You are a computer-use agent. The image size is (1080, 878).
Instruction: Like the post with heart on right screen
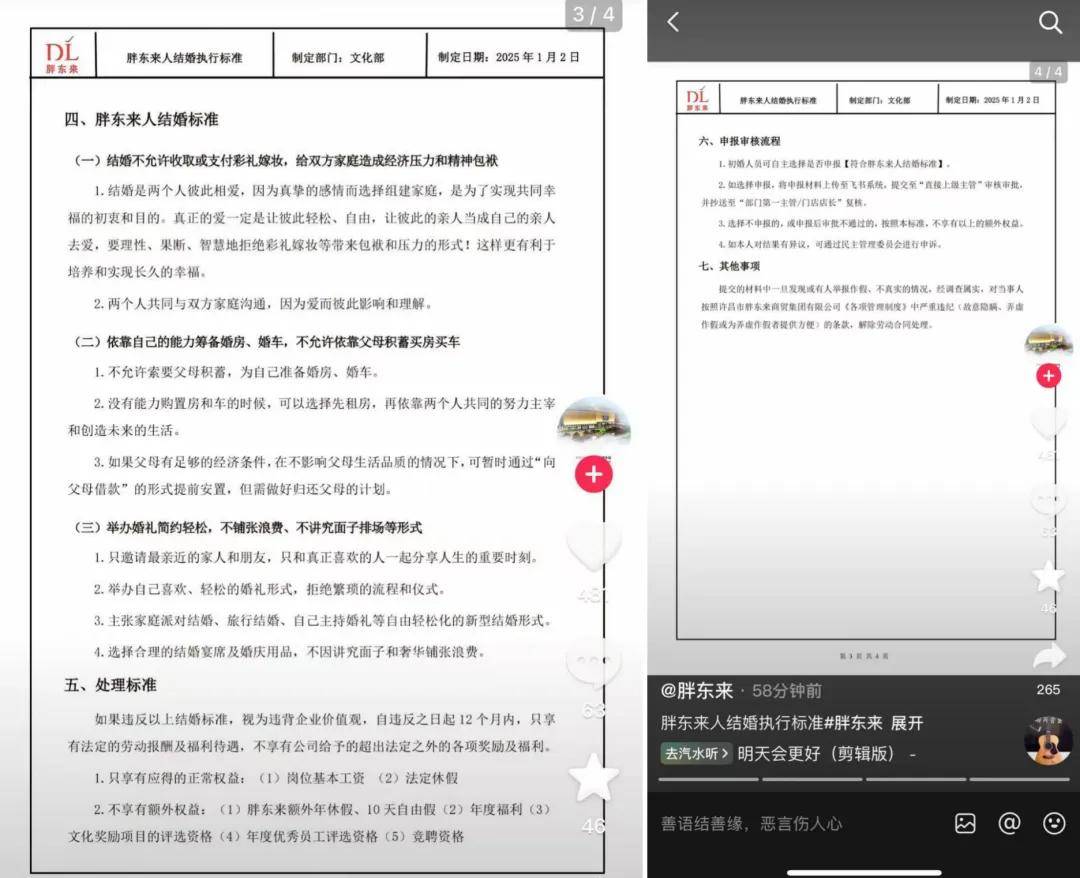[x=1048, y=422]
